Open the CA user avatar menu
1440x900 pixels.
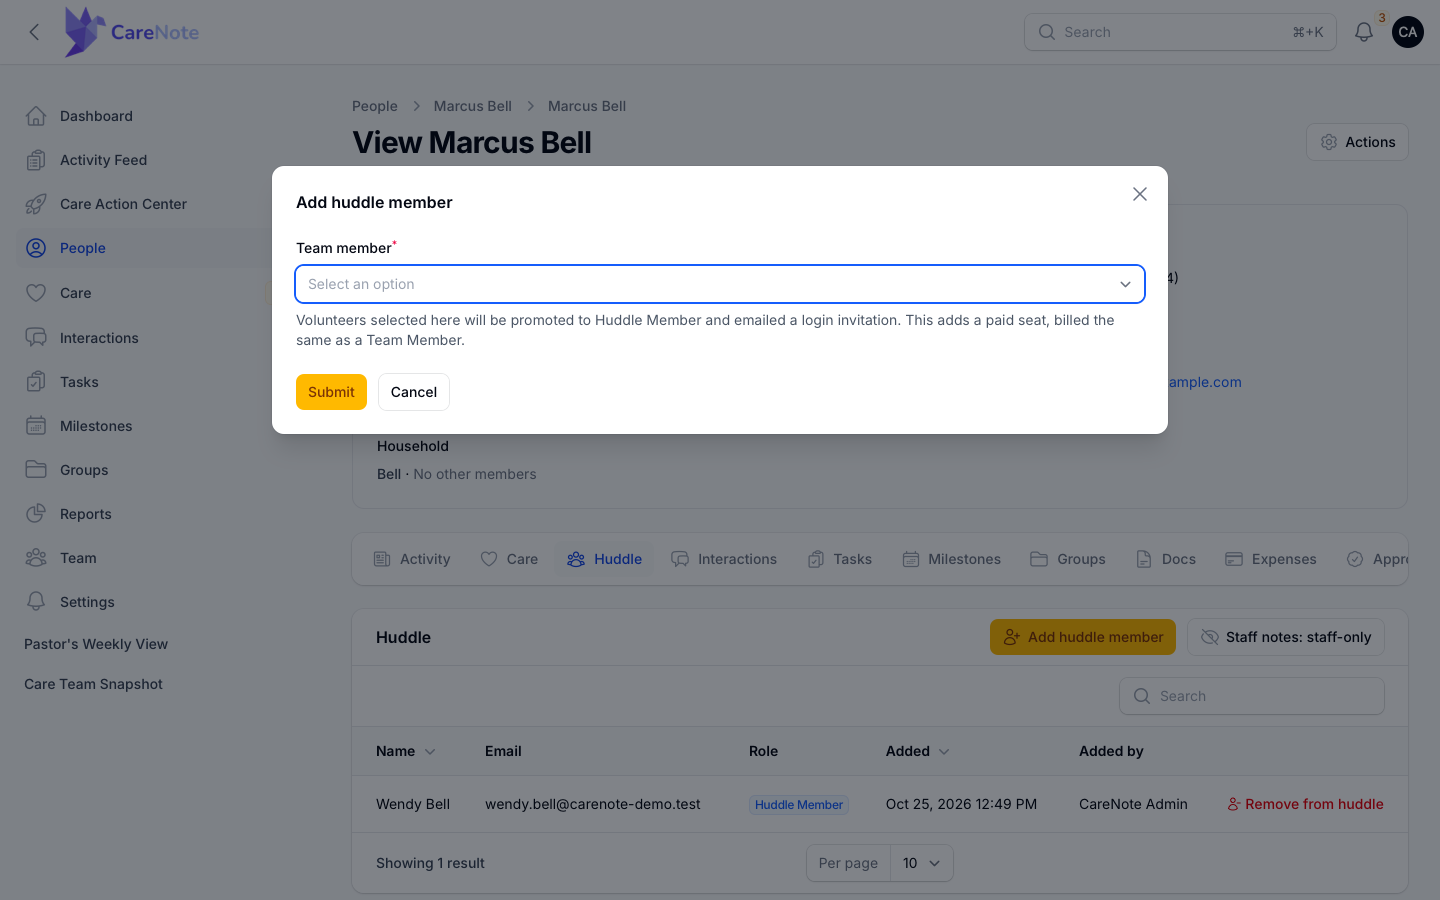coord(1408,32)
